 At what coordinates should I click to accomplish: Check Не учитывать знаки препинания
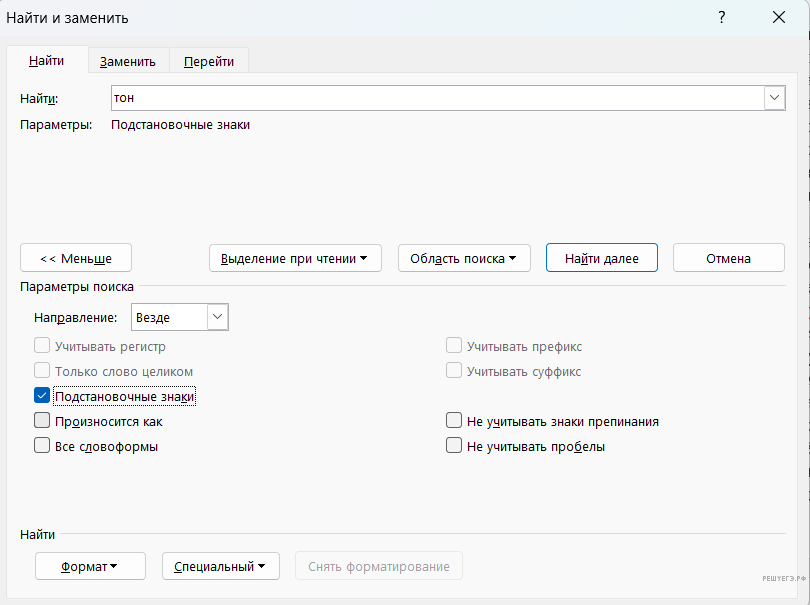click(x=454, y=421)
